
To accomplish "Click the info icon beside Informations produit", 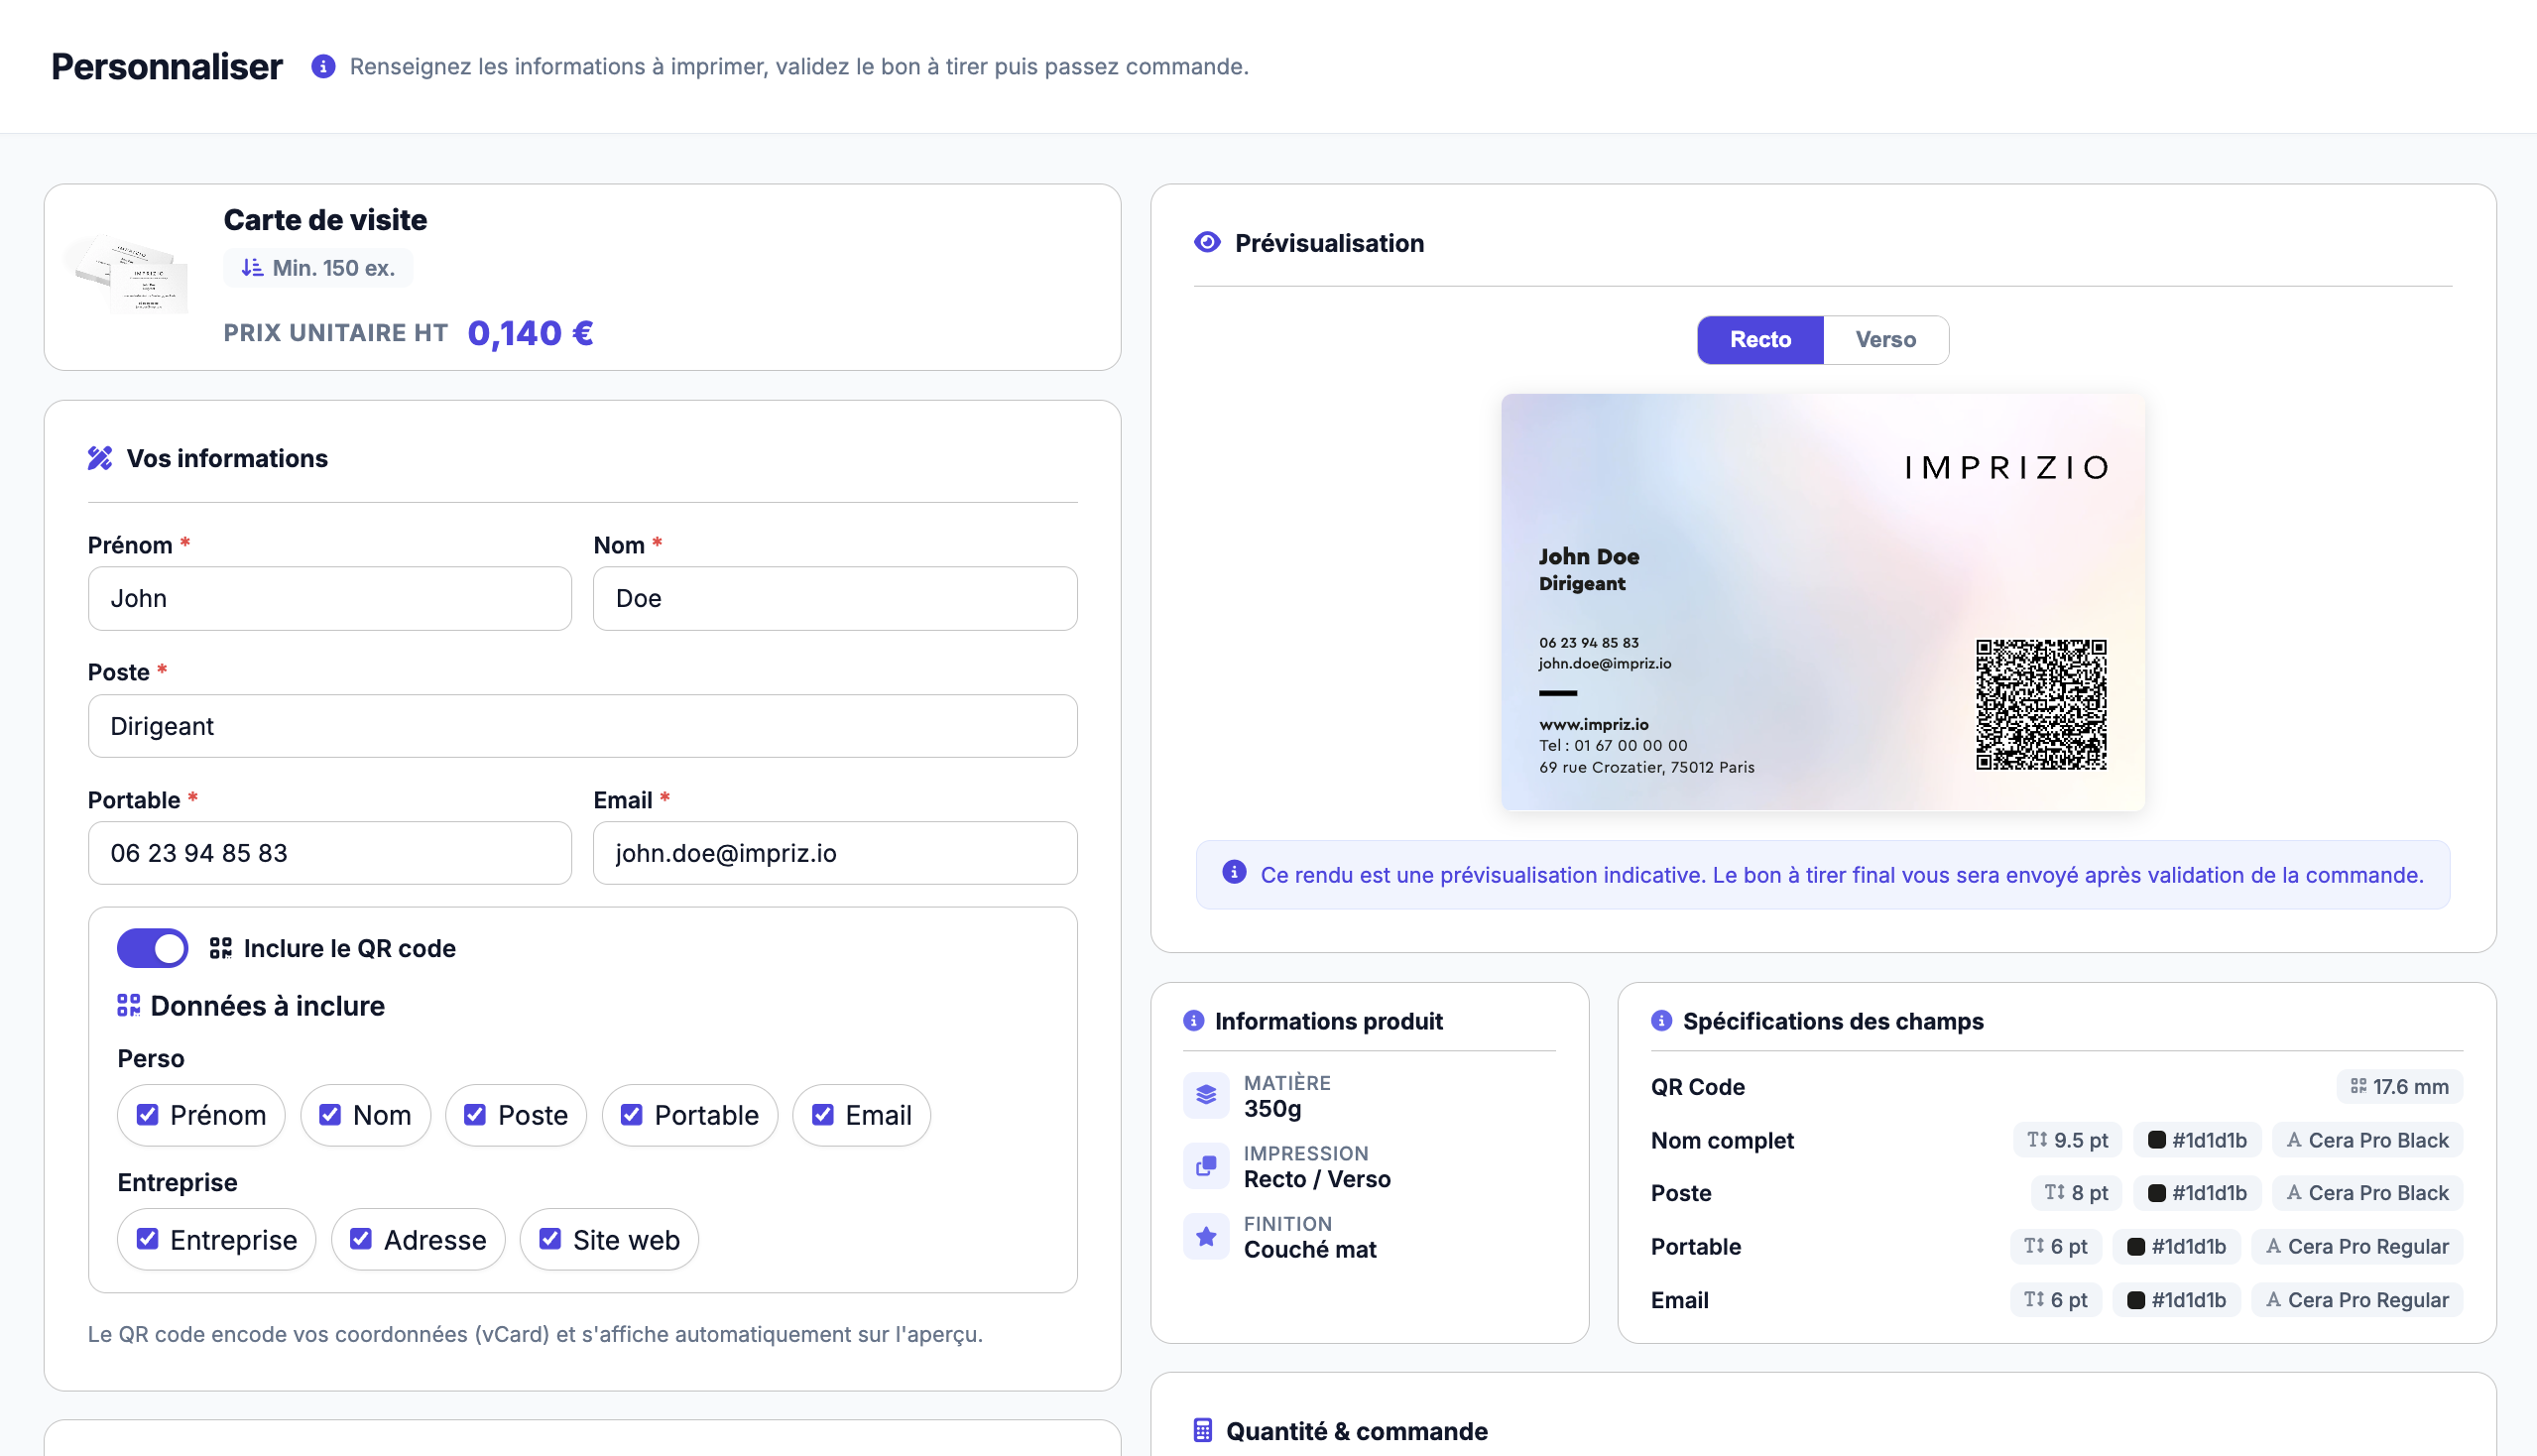I will point(1193,1020).
